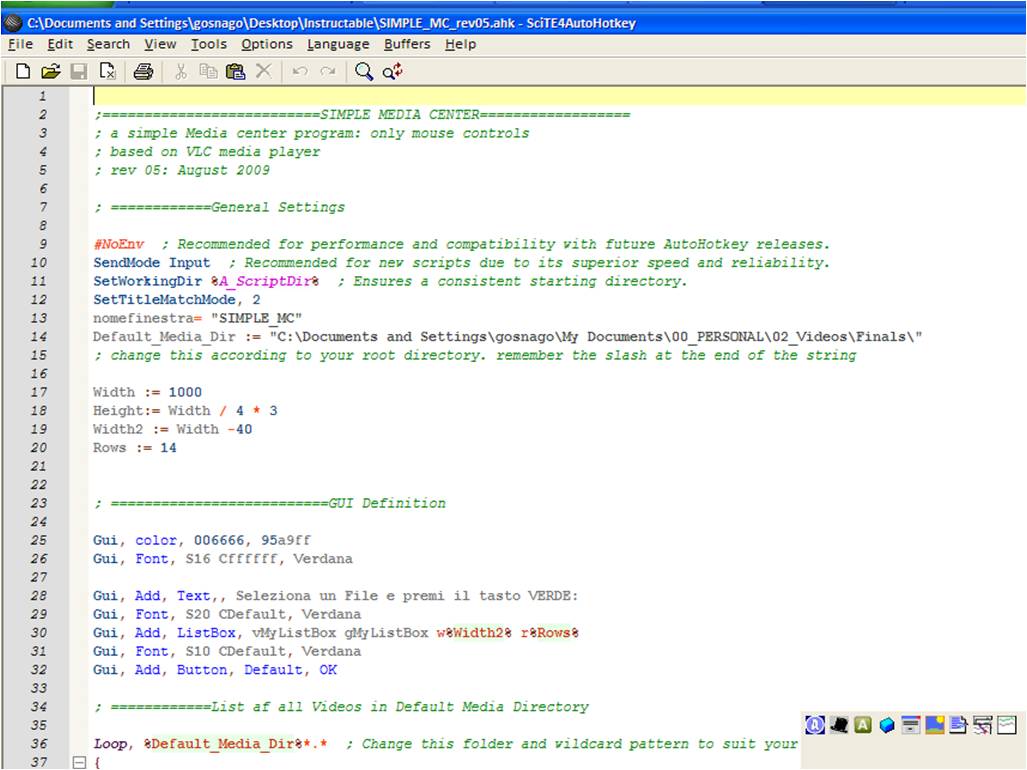Click the blue cube floating toolbar icon
The image size is (1027, 770).
[887, 725]
